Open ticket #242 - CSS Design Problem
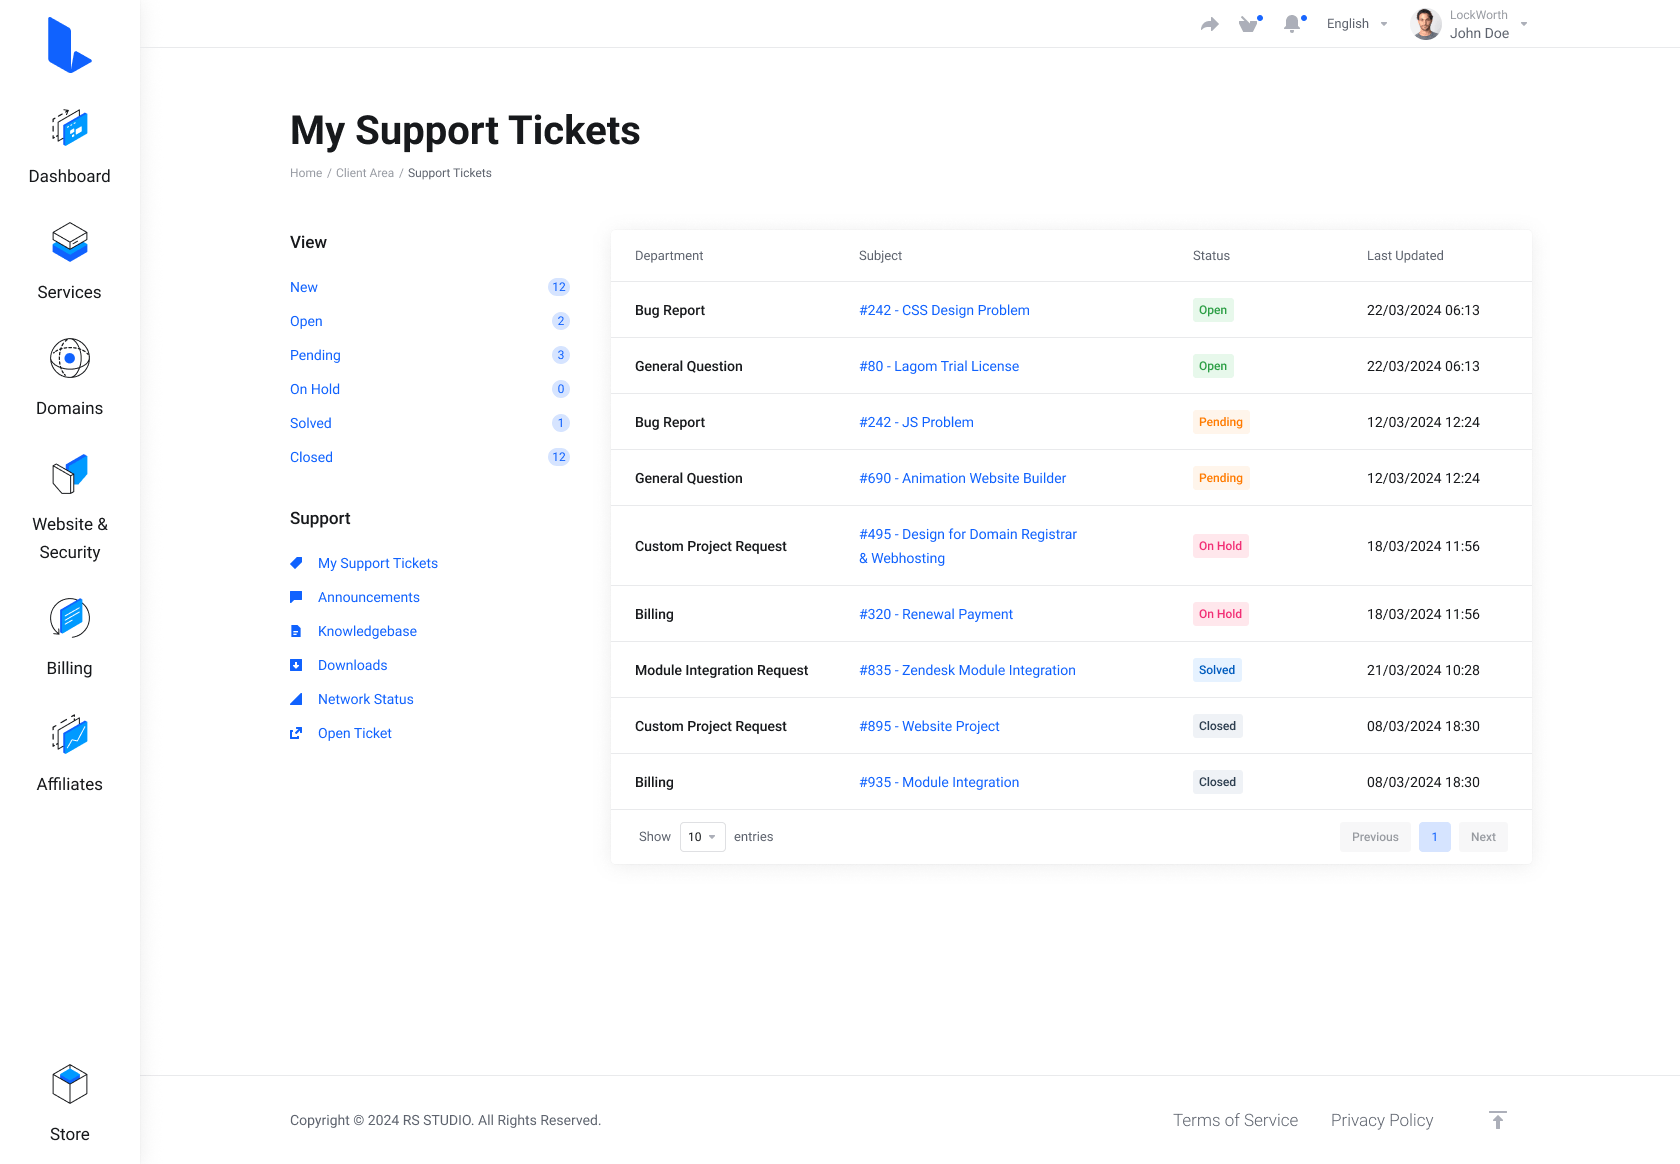Image resolution: width=1680 pixels, height=1164 pixels. tap(944, 310)
